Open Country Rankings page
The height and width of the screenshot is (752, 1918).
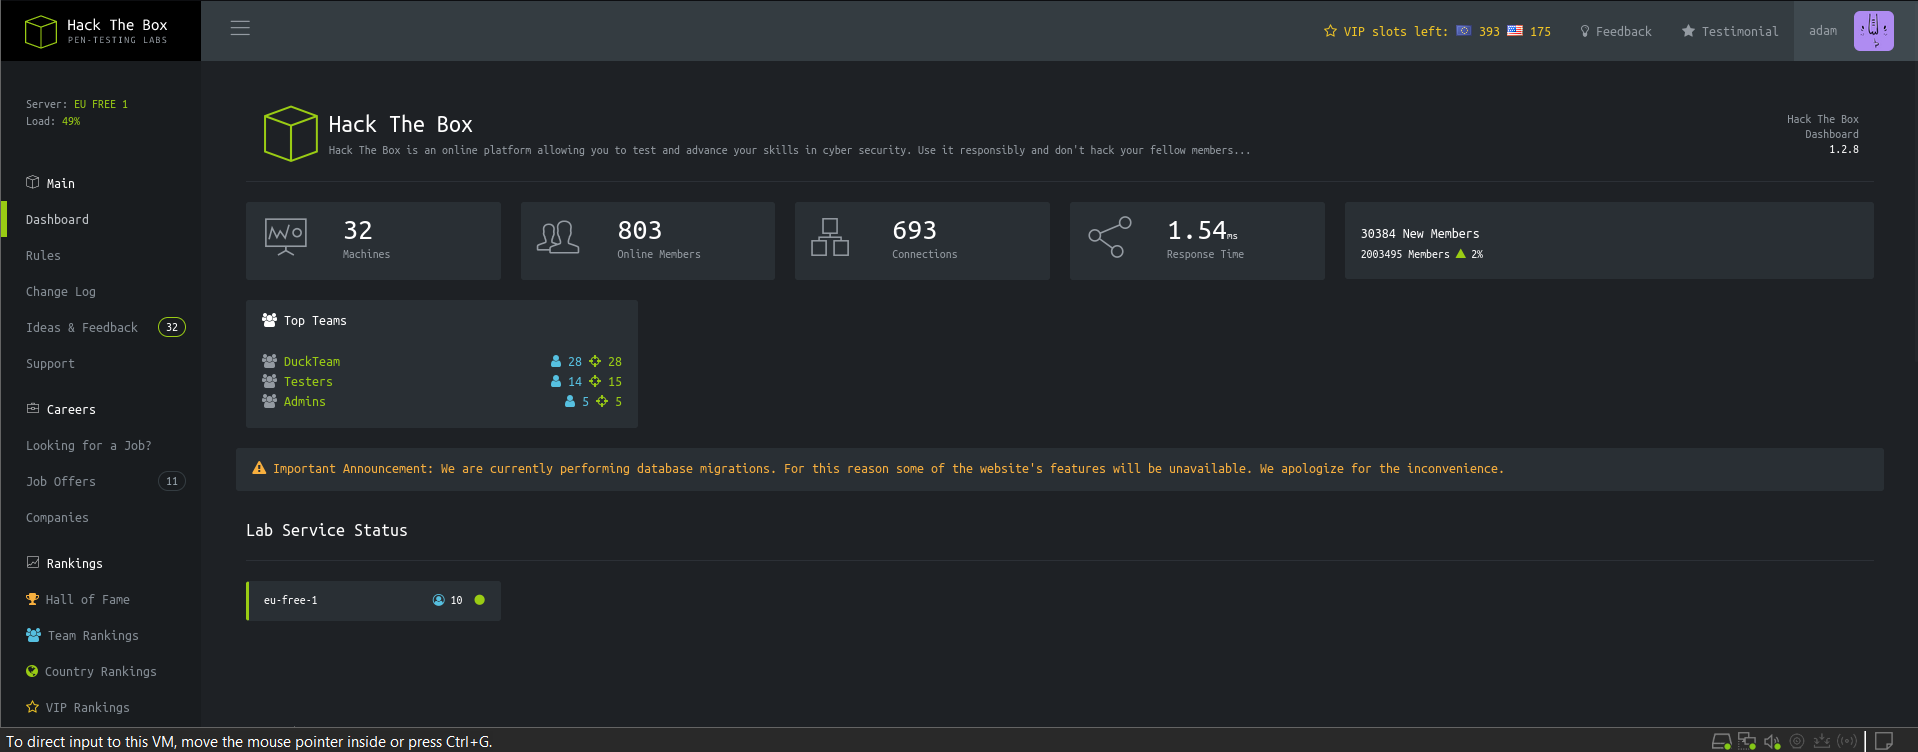click(x=100, y=671)
